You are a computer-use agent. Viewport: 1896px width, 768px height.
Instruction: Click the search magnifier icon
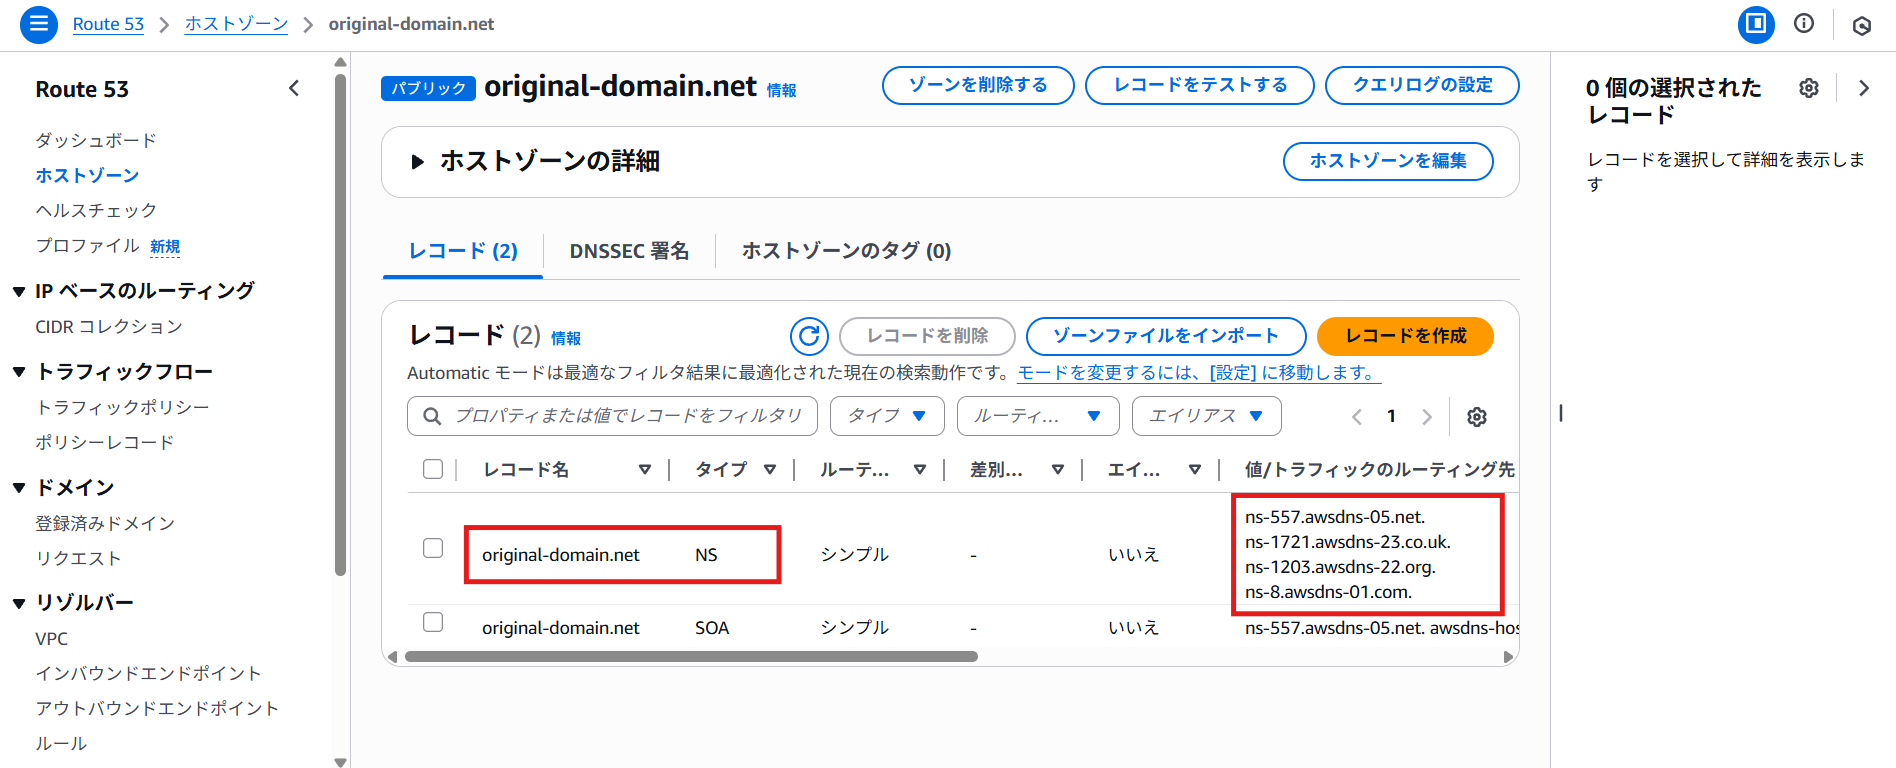coord(432,416)
